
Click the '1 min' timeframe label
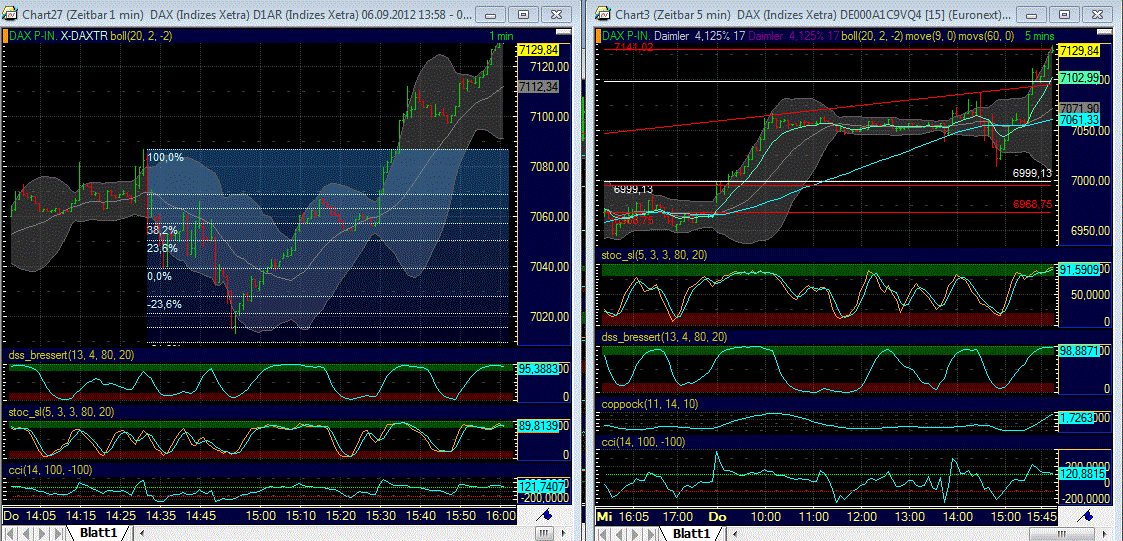(x=501, y=35)
